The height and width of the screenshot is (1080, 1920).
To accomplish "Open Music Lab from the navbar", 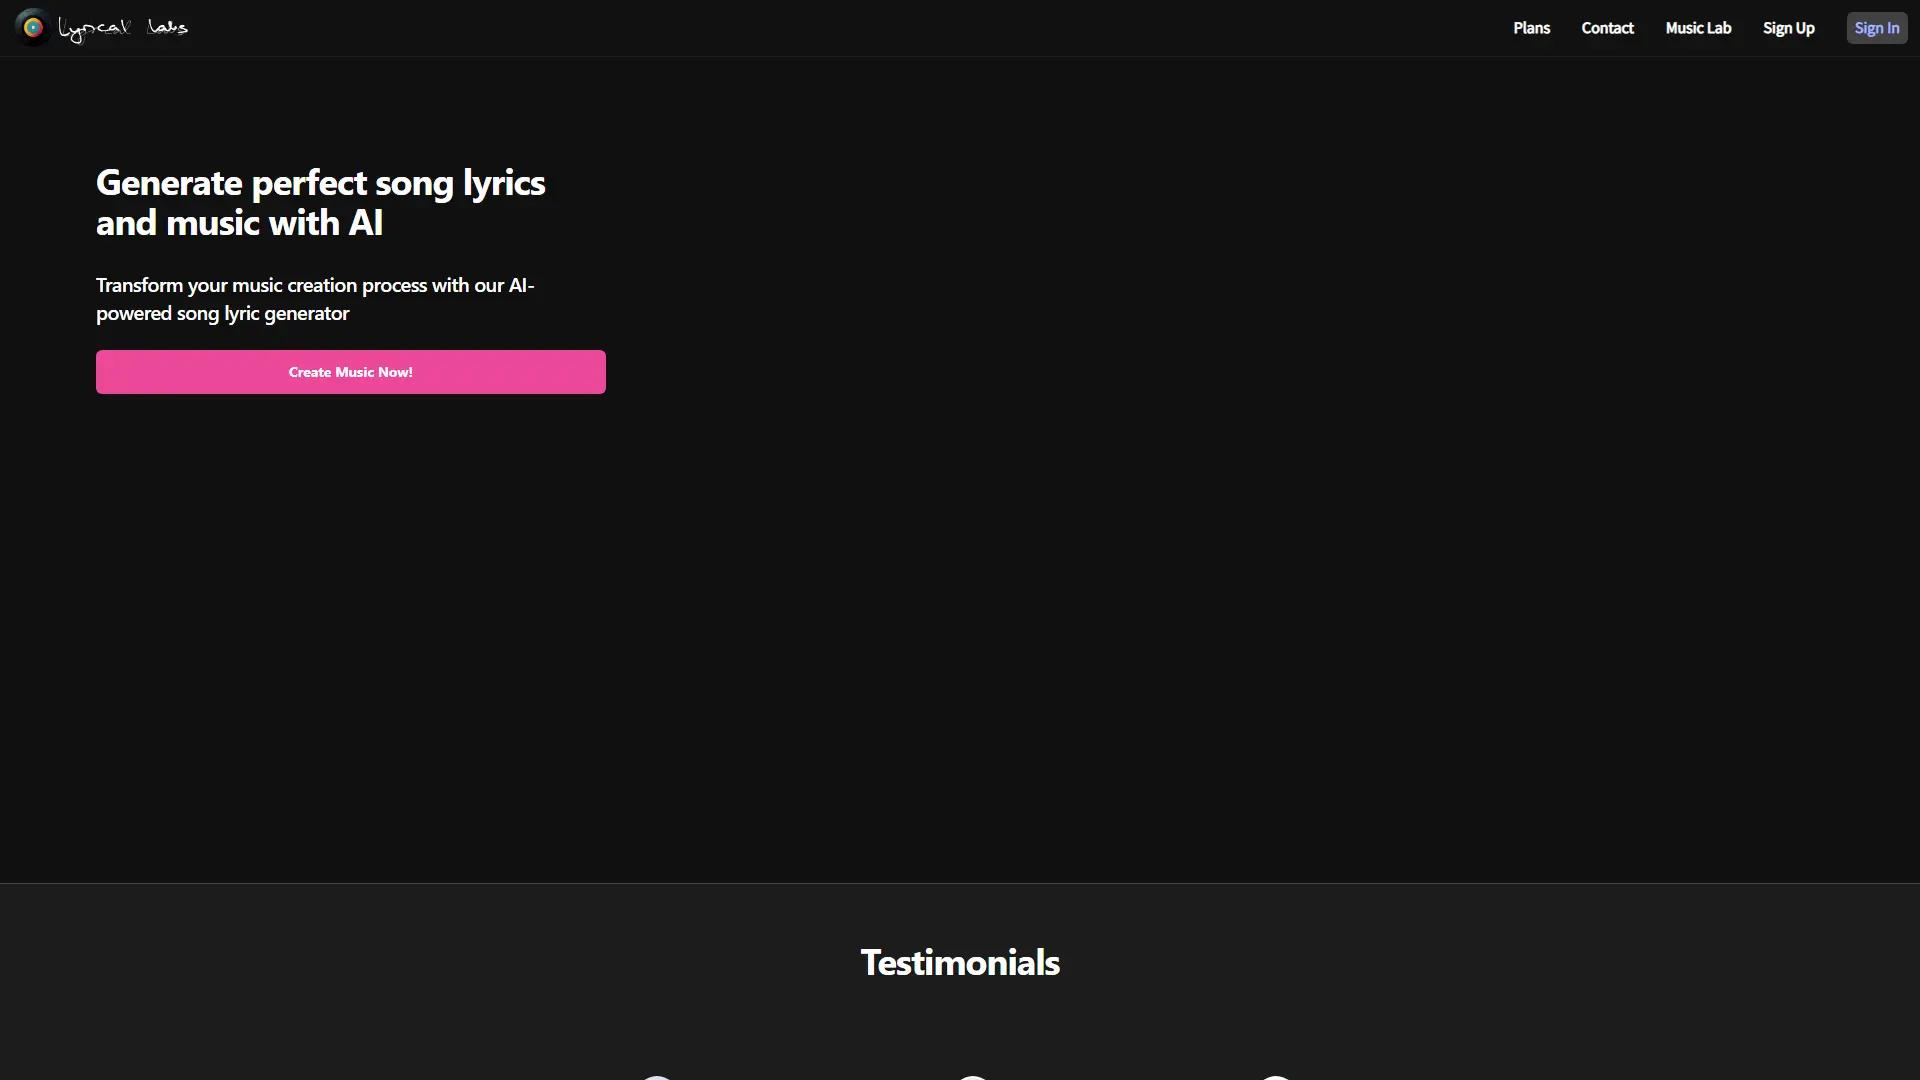I will coord(1697,27).
